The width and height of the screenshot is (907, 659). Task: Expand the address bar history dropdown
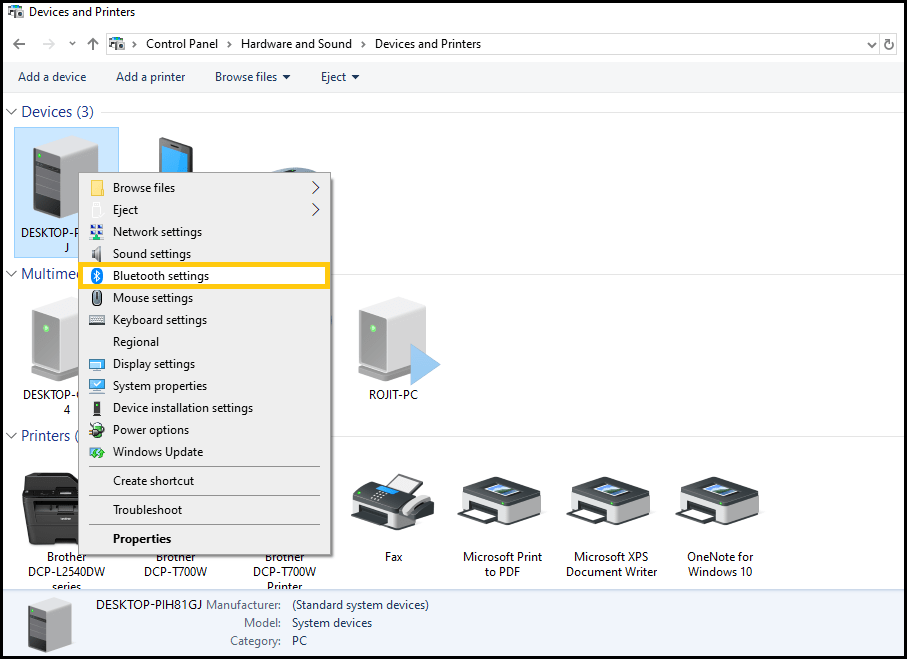(871, 44)
